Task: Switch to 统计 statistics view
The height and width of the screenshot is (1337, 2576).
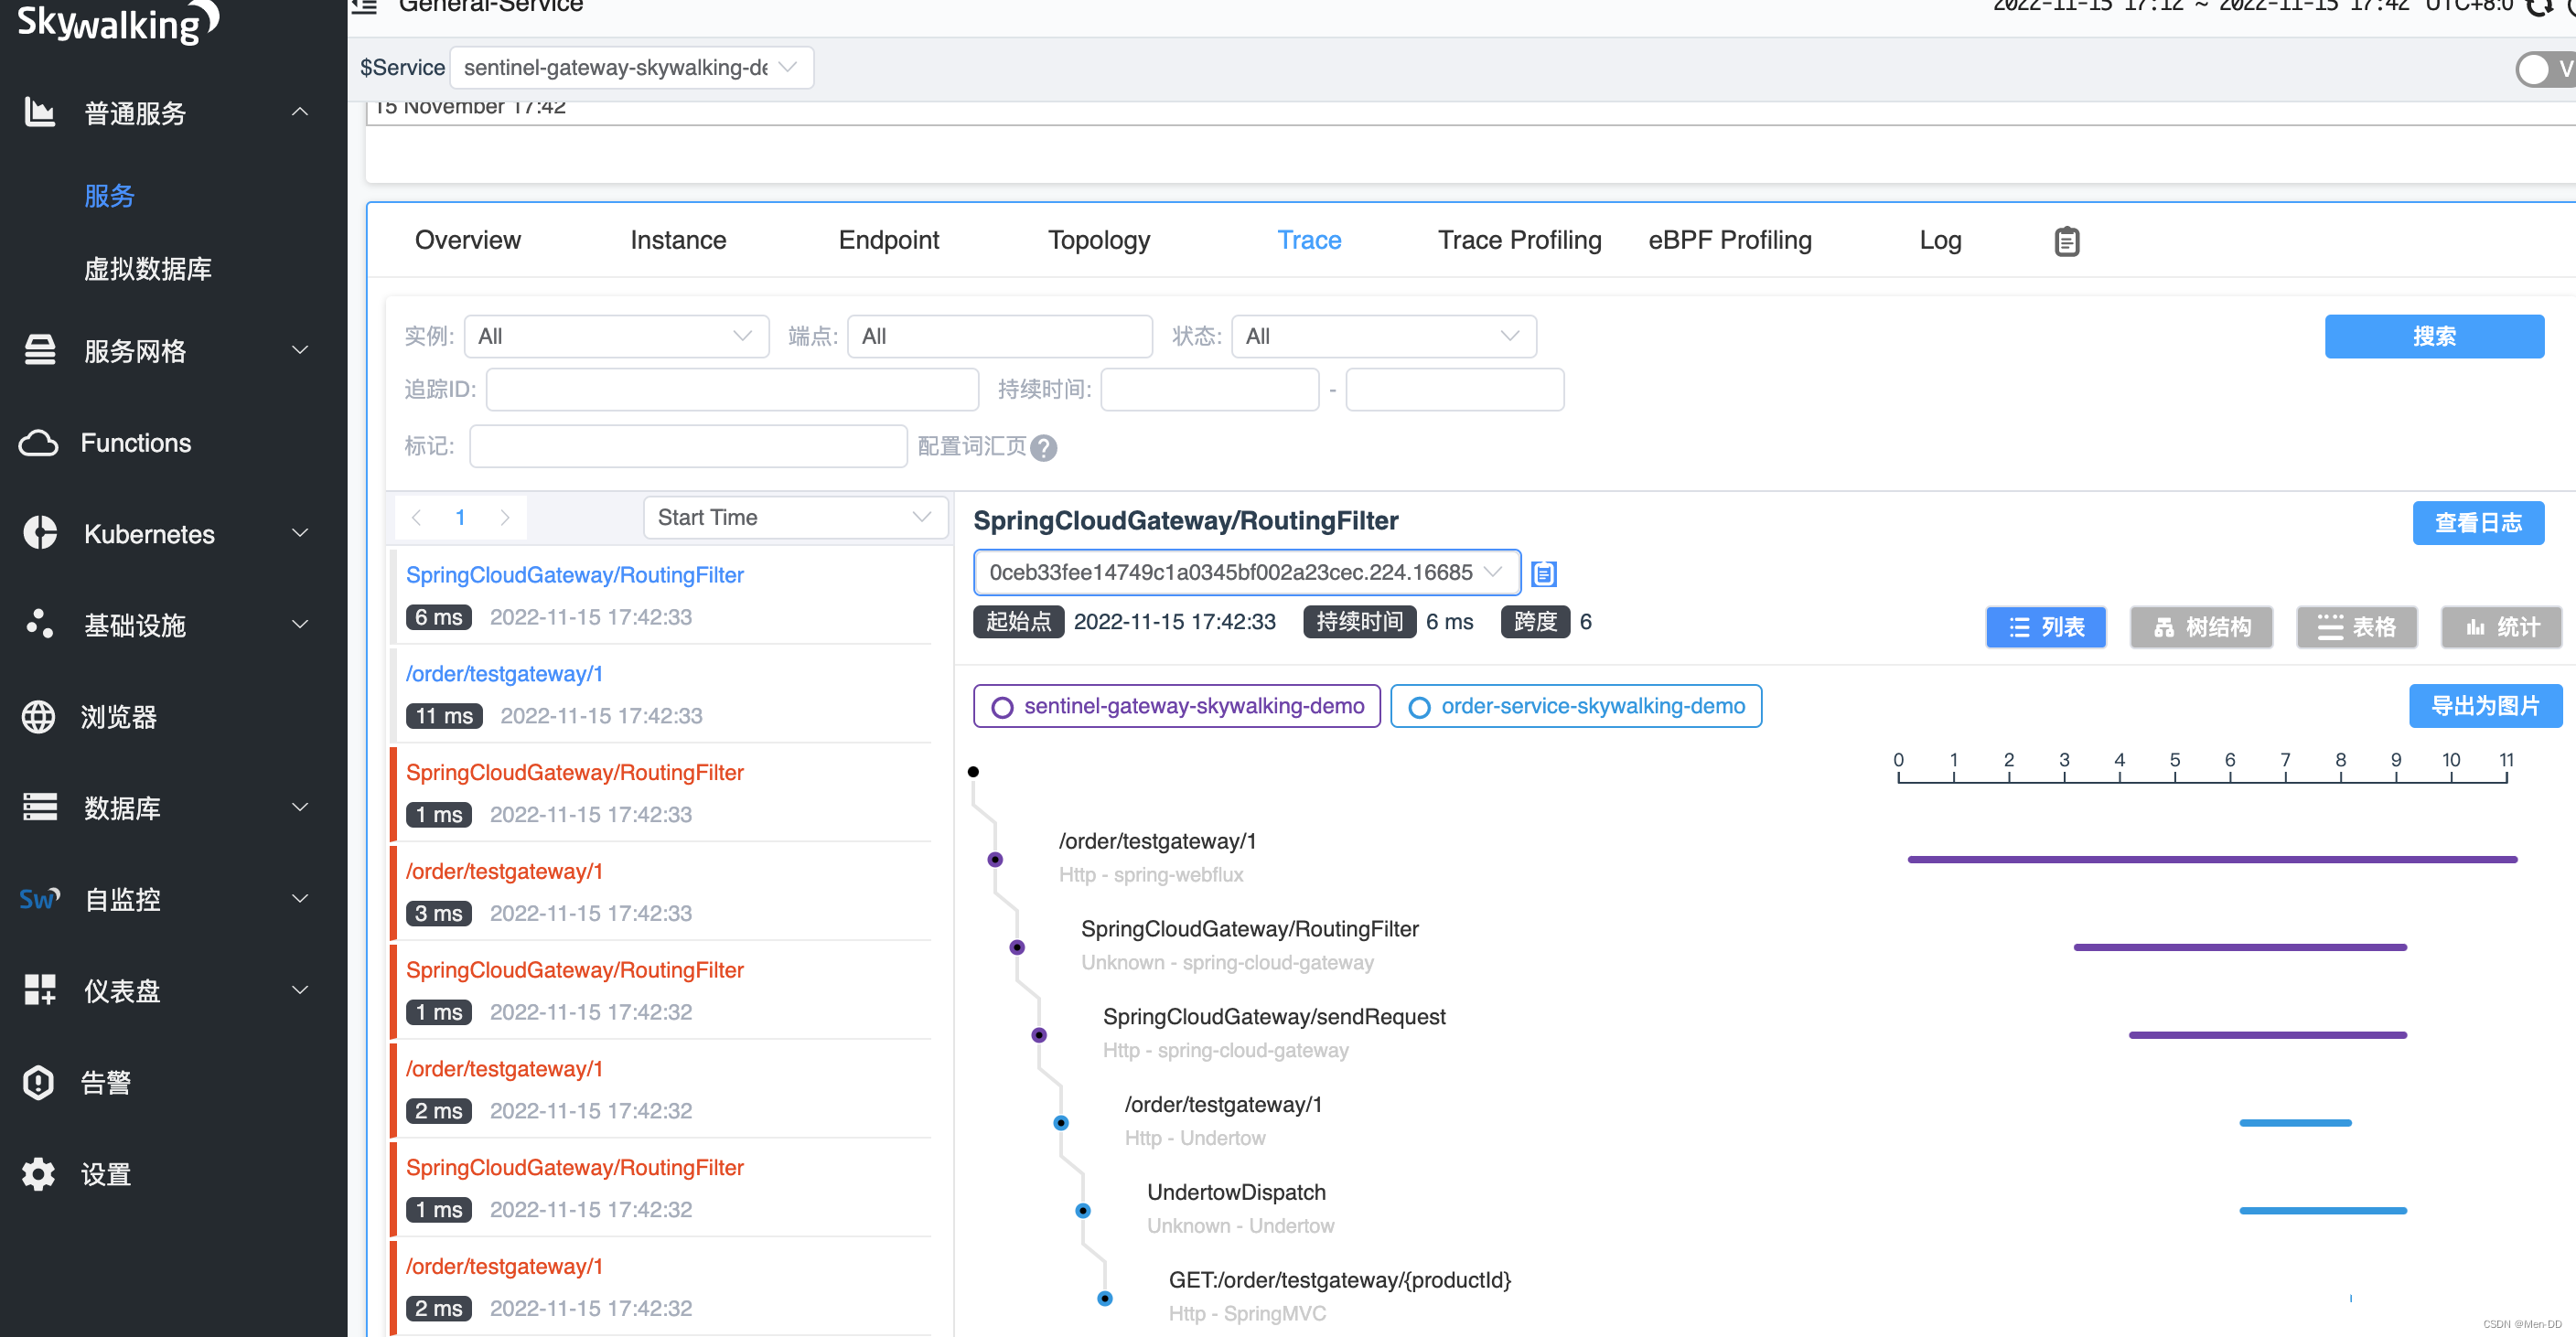Action: [2500, 627]
